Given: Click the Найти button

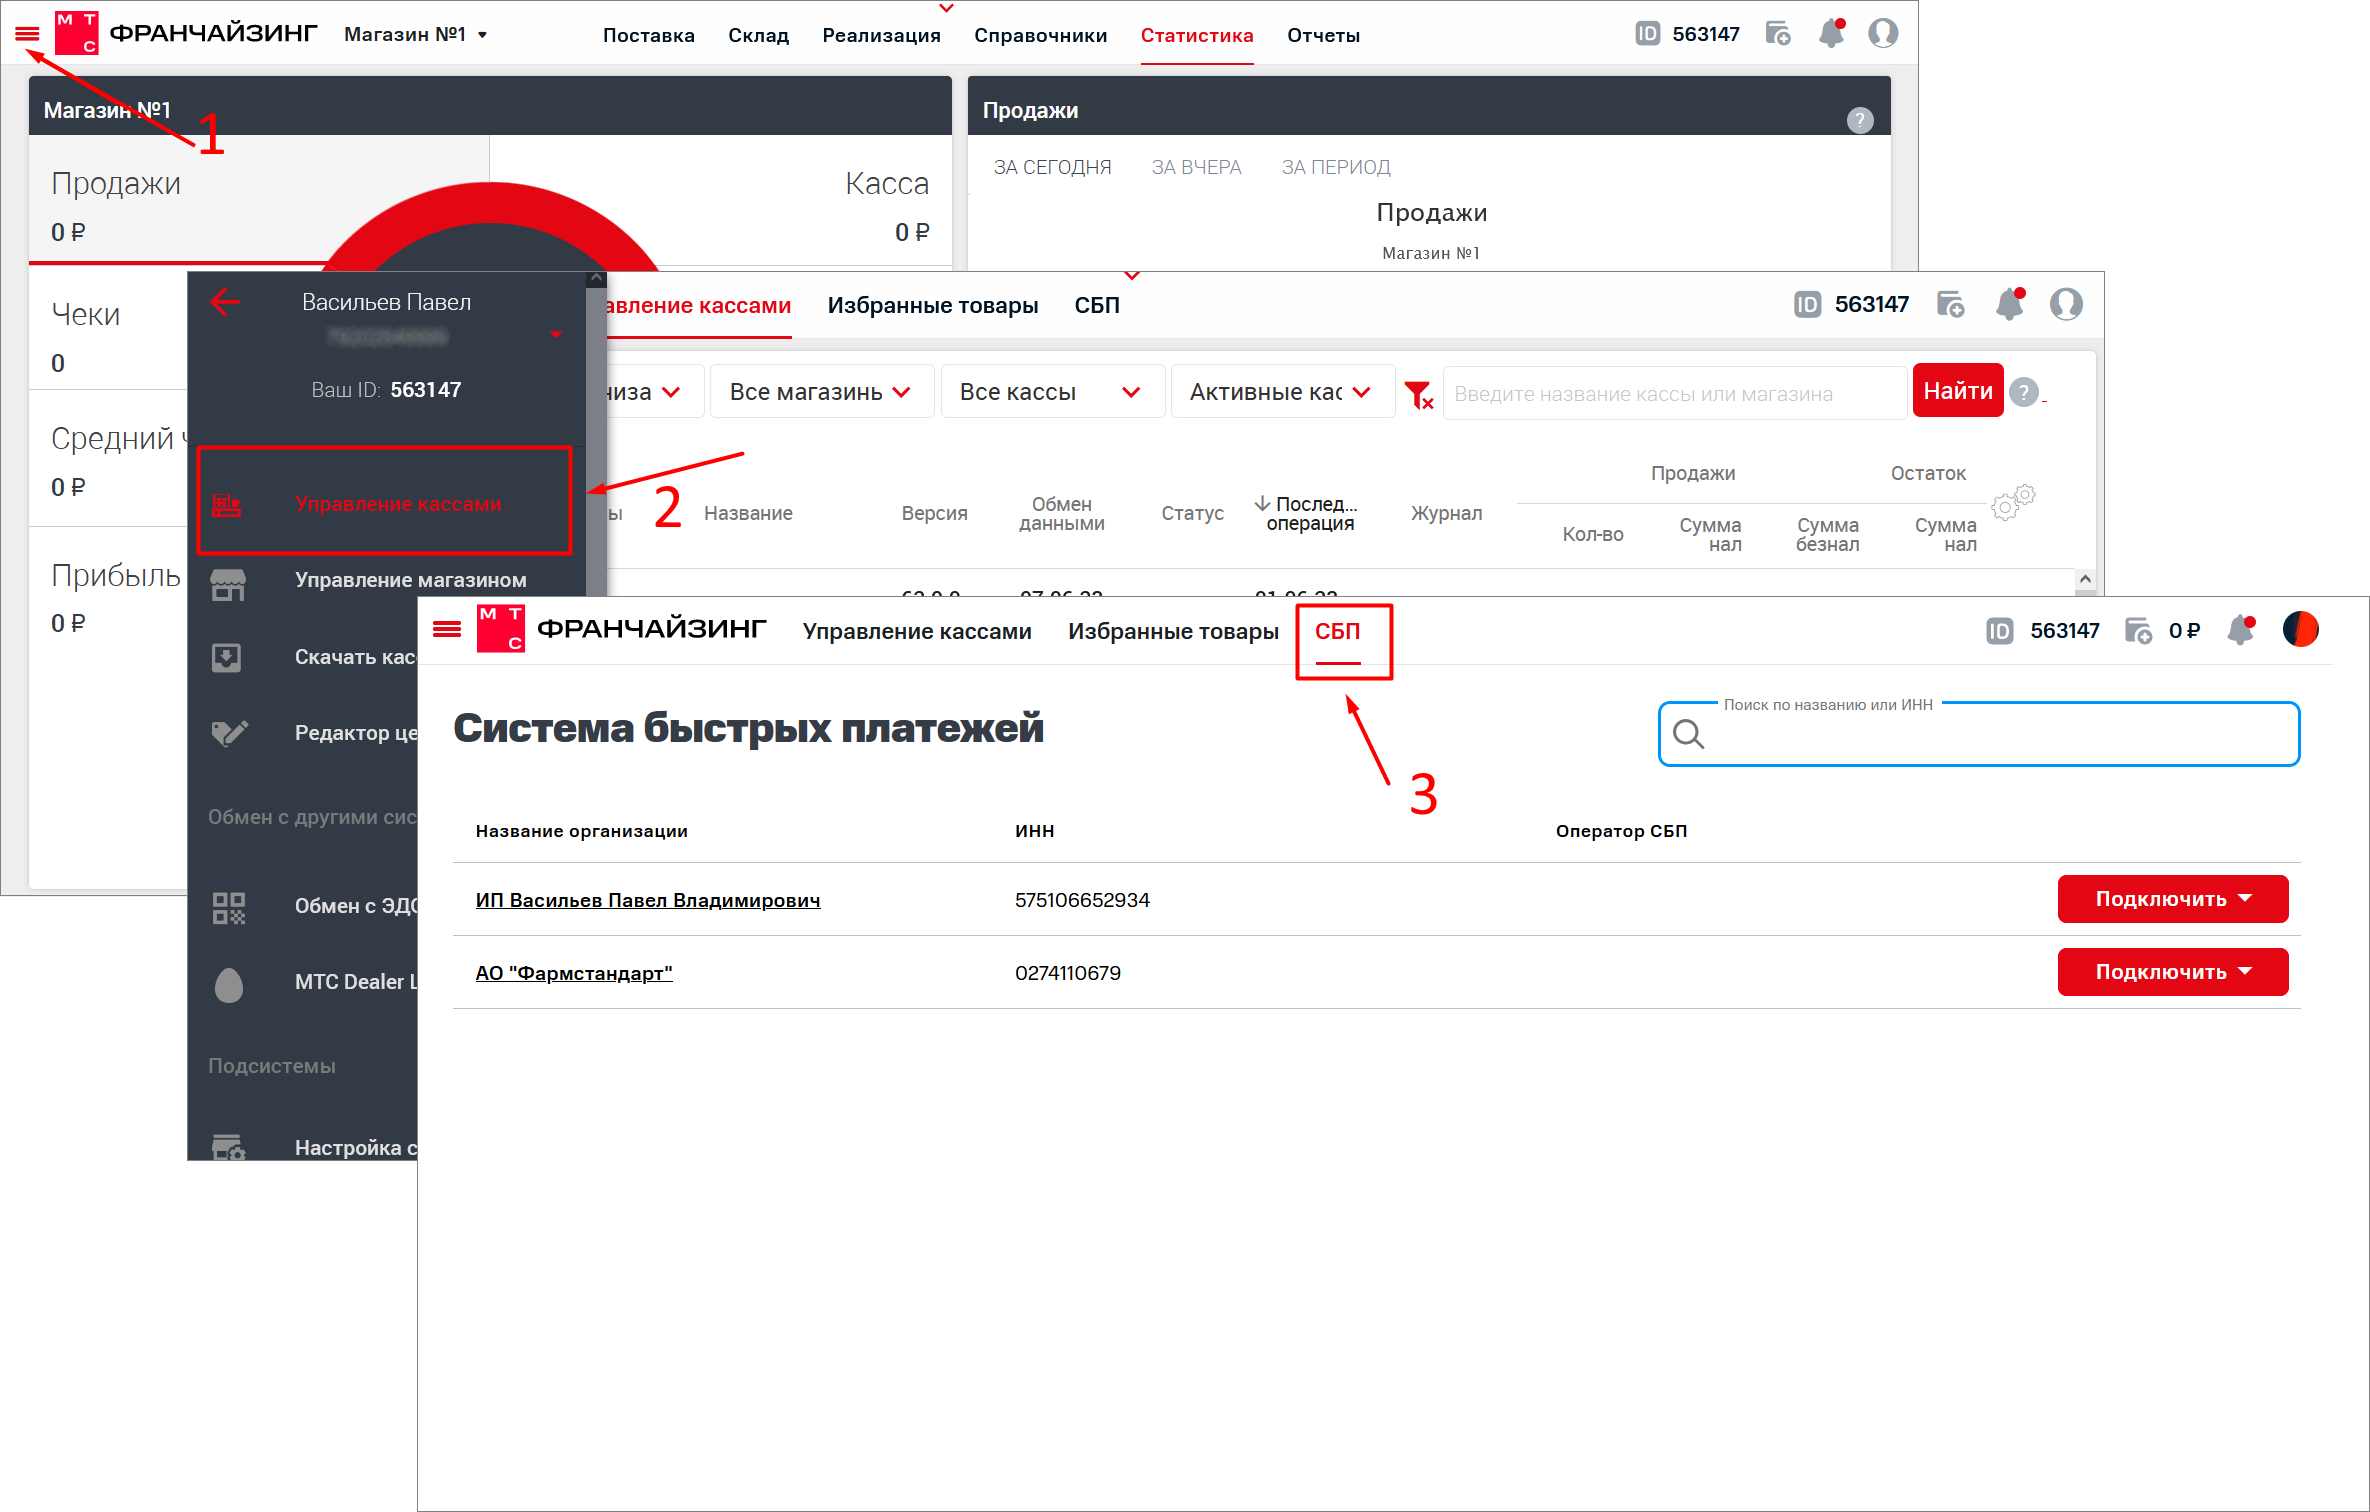Looking at the screenshot, I should click(x=1957, y=391).
